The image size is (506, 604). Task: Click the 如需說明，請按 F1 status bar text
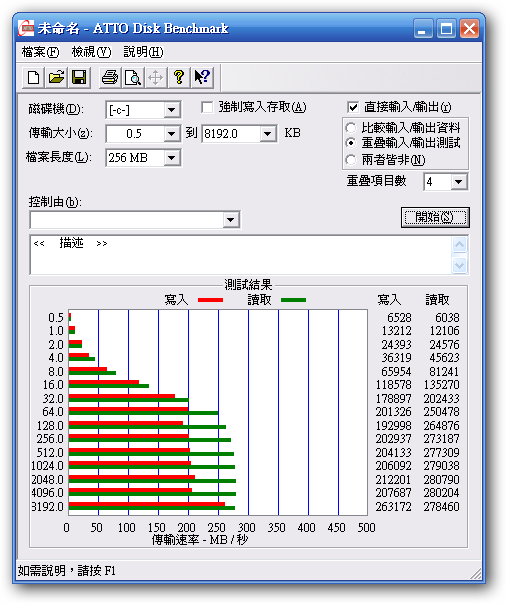[x=67, y=570]
